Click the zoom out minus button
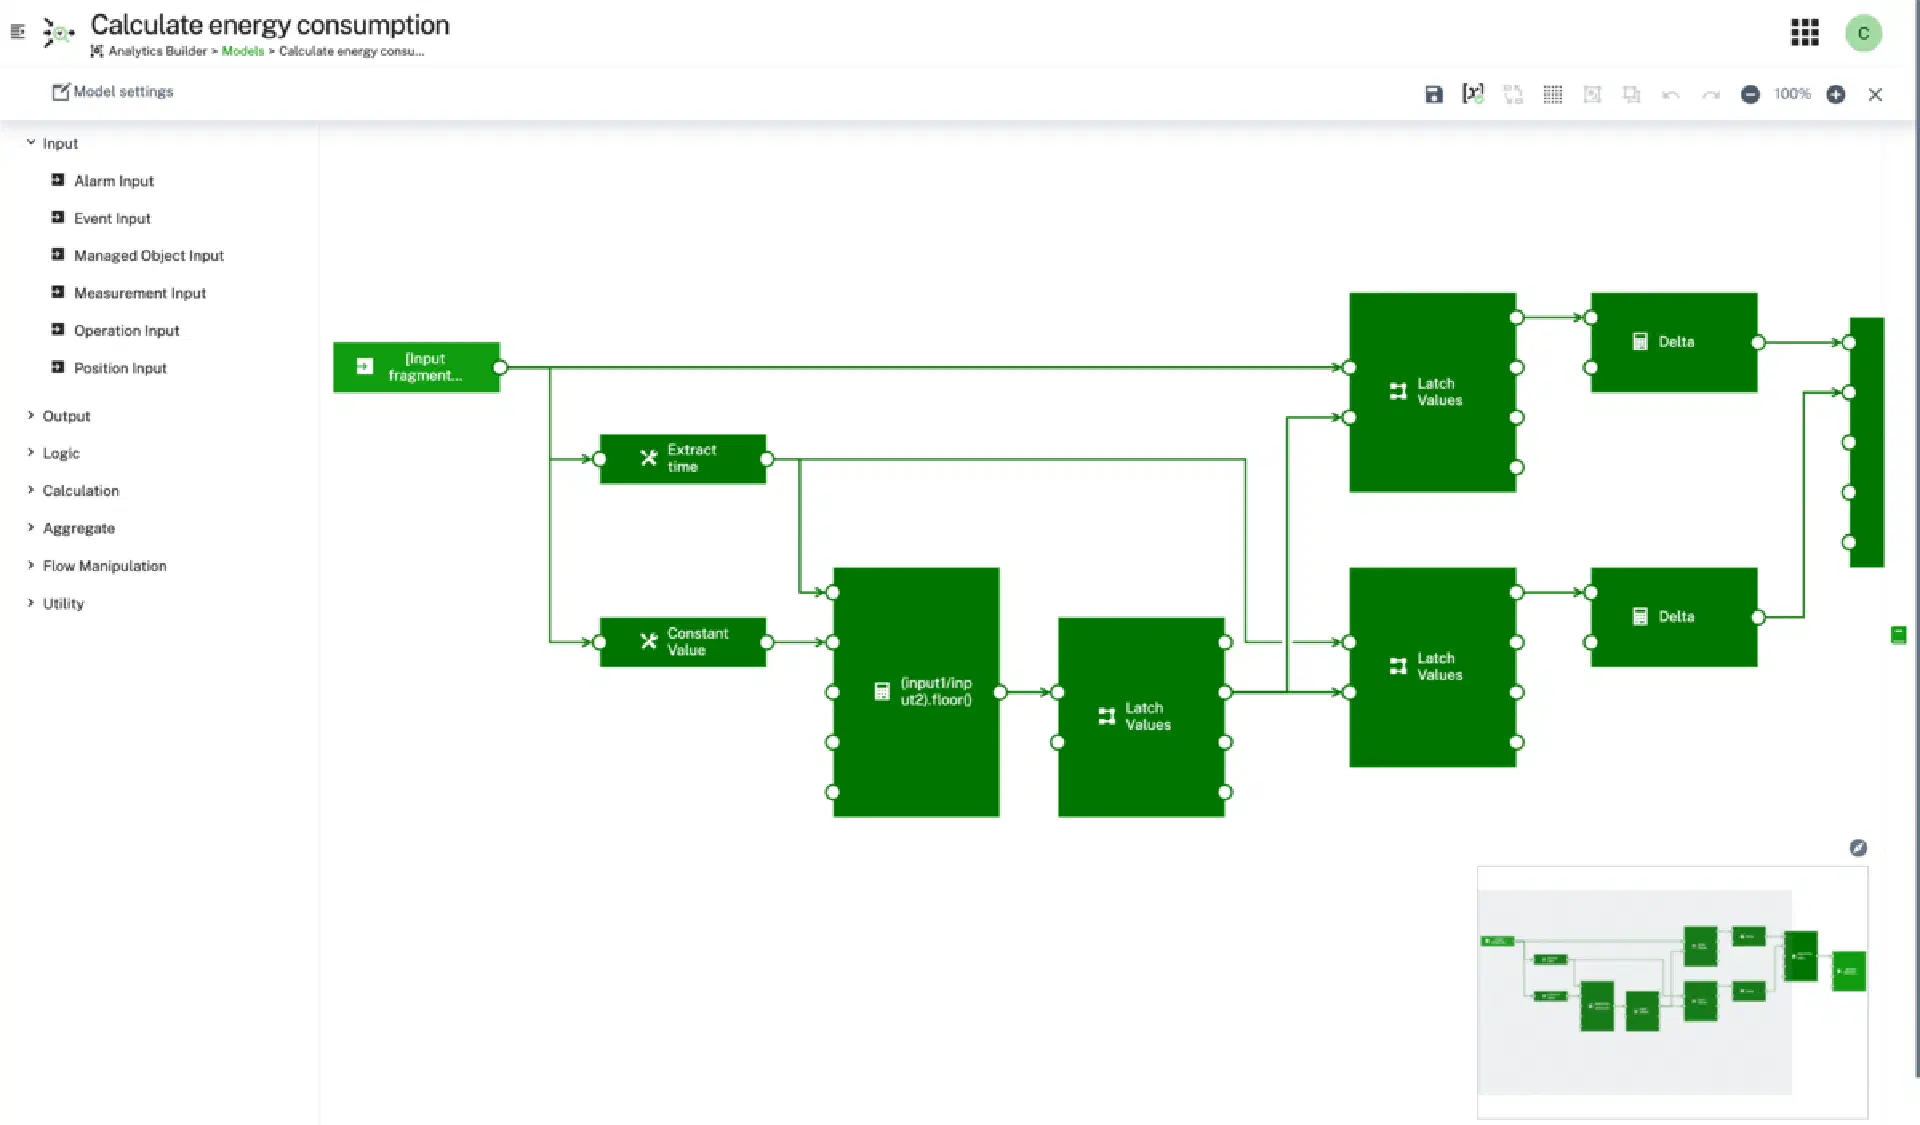The height and width of the screenshot is (1125, 1920). point(1750,94)
